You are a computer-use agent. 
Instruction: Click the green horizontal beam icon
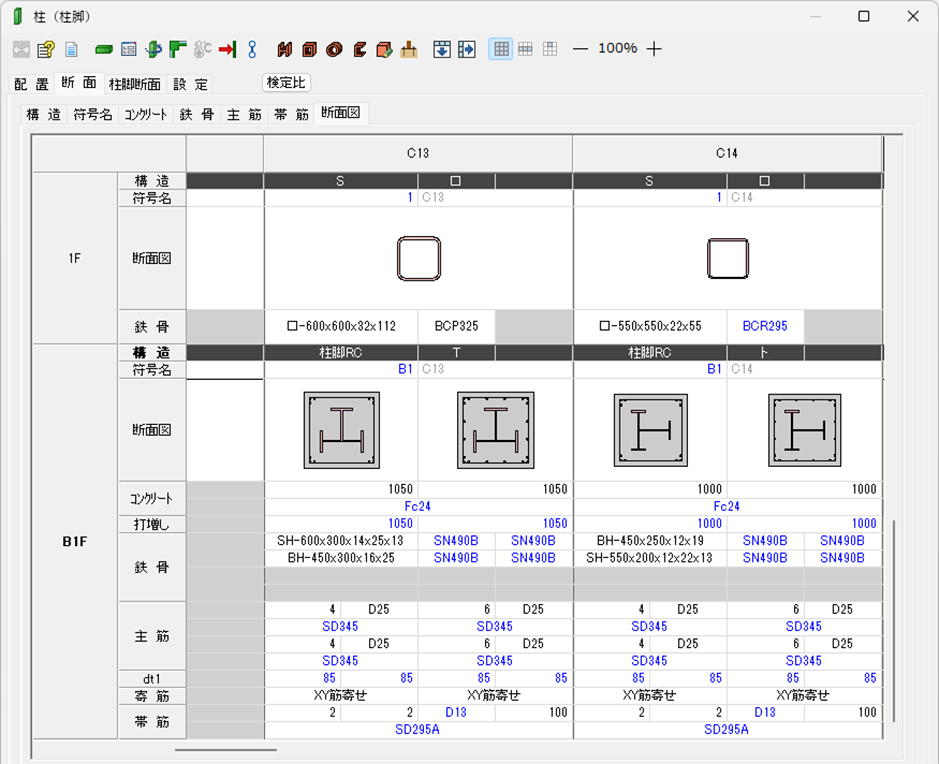click(103, 49)
